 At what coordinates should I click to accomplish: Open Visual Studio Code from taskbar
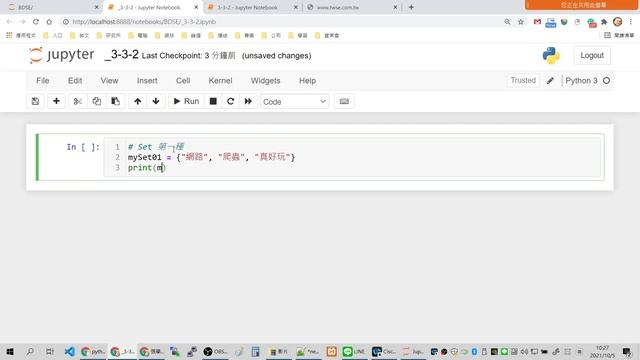click(x=69, y=351)
